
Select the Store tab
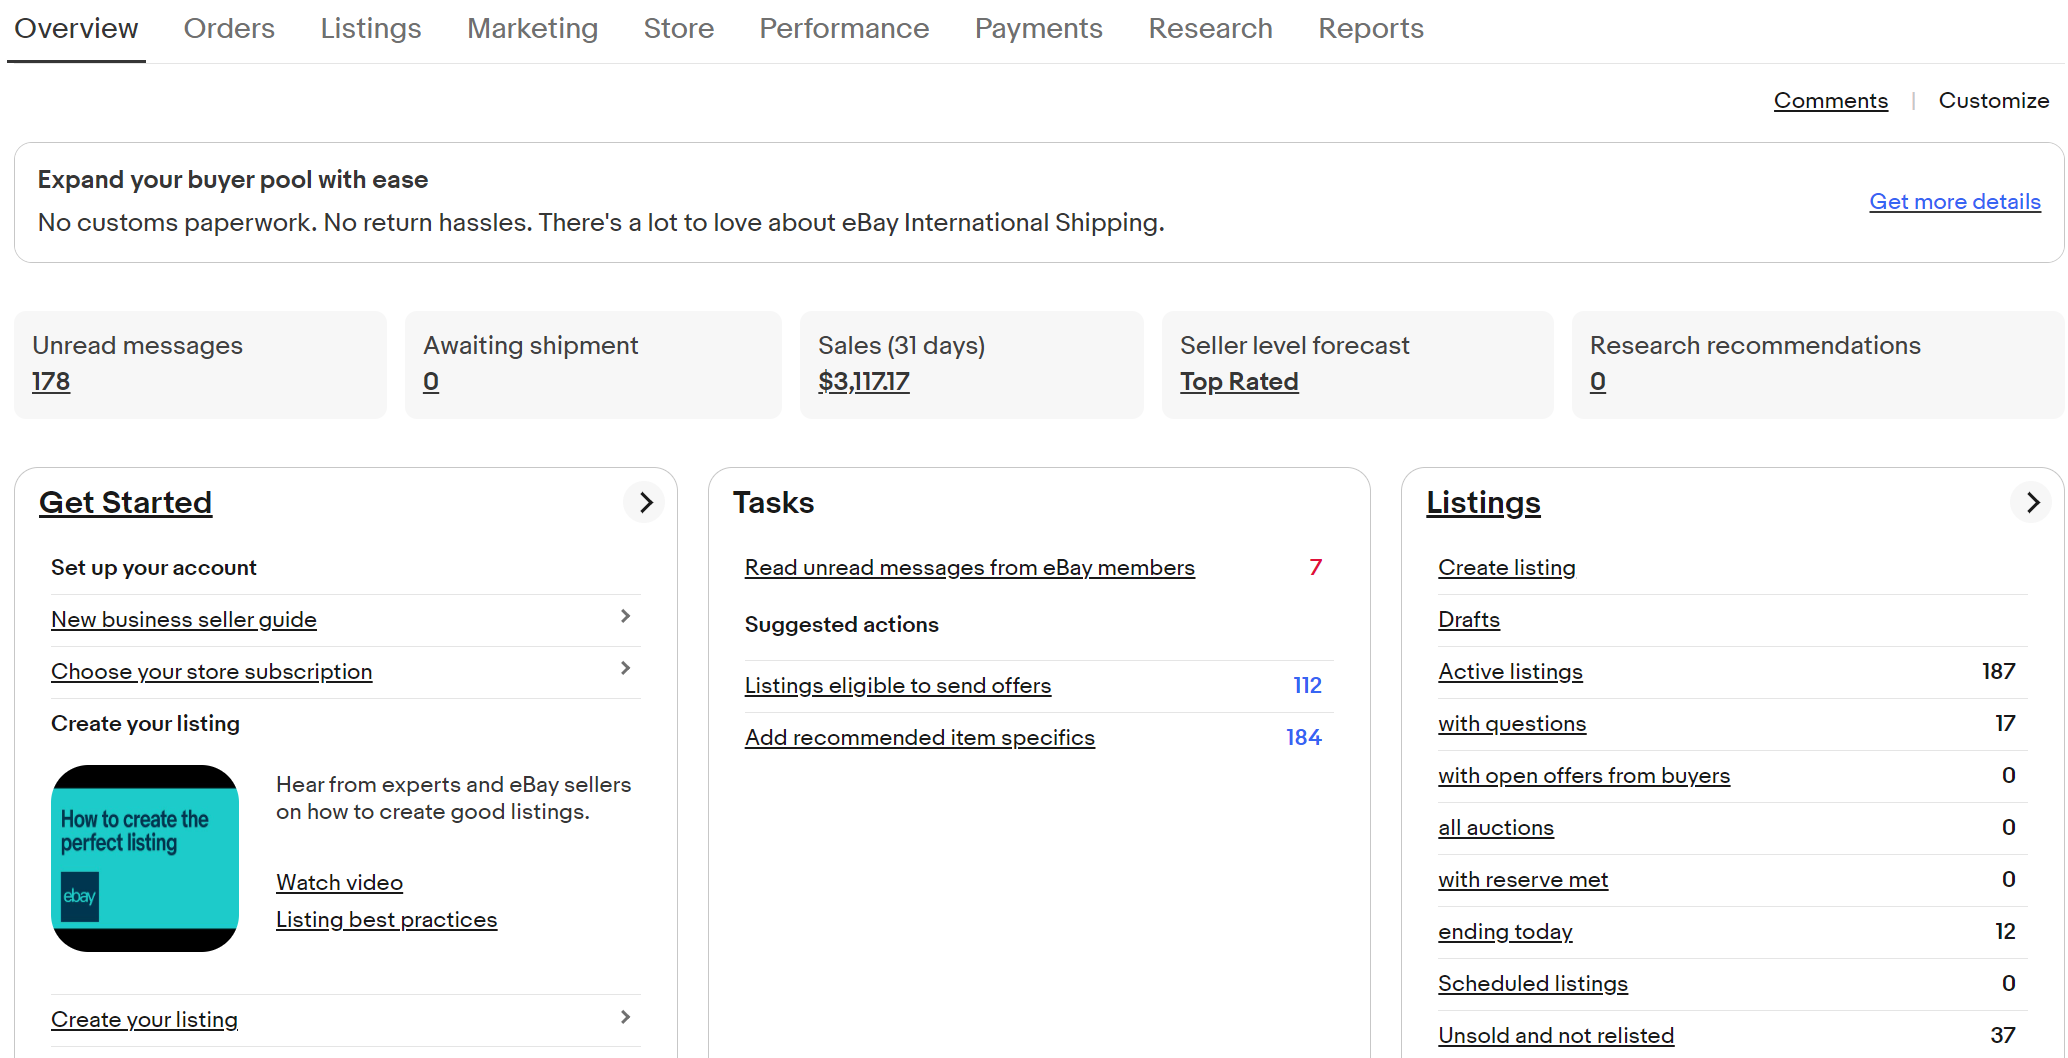678,29
